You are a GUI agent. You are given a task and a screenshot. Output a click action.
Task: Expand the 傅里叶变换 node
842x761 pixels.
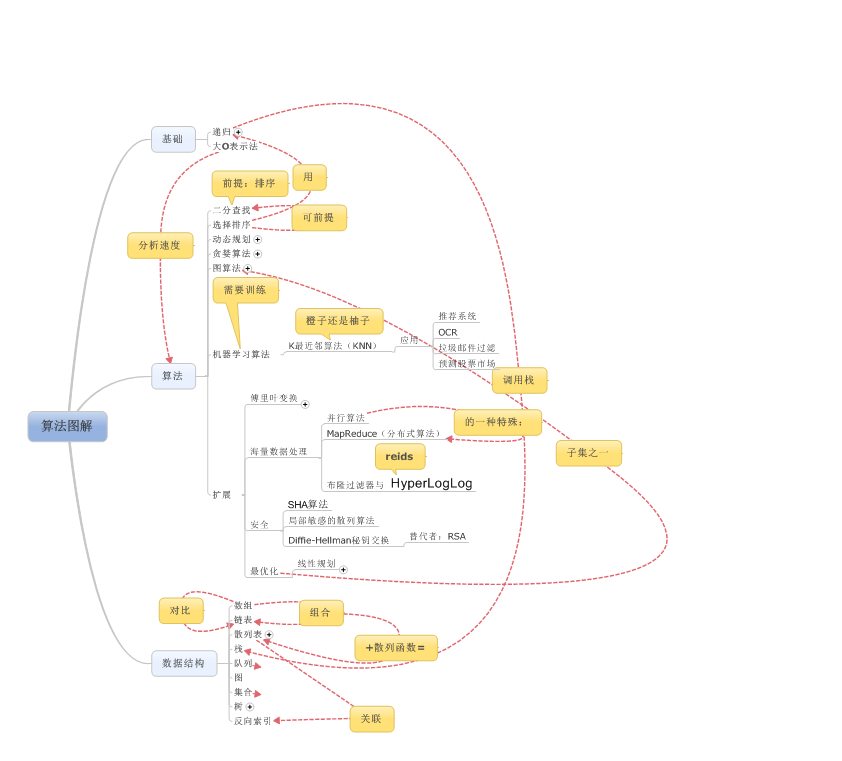point(305,404)
